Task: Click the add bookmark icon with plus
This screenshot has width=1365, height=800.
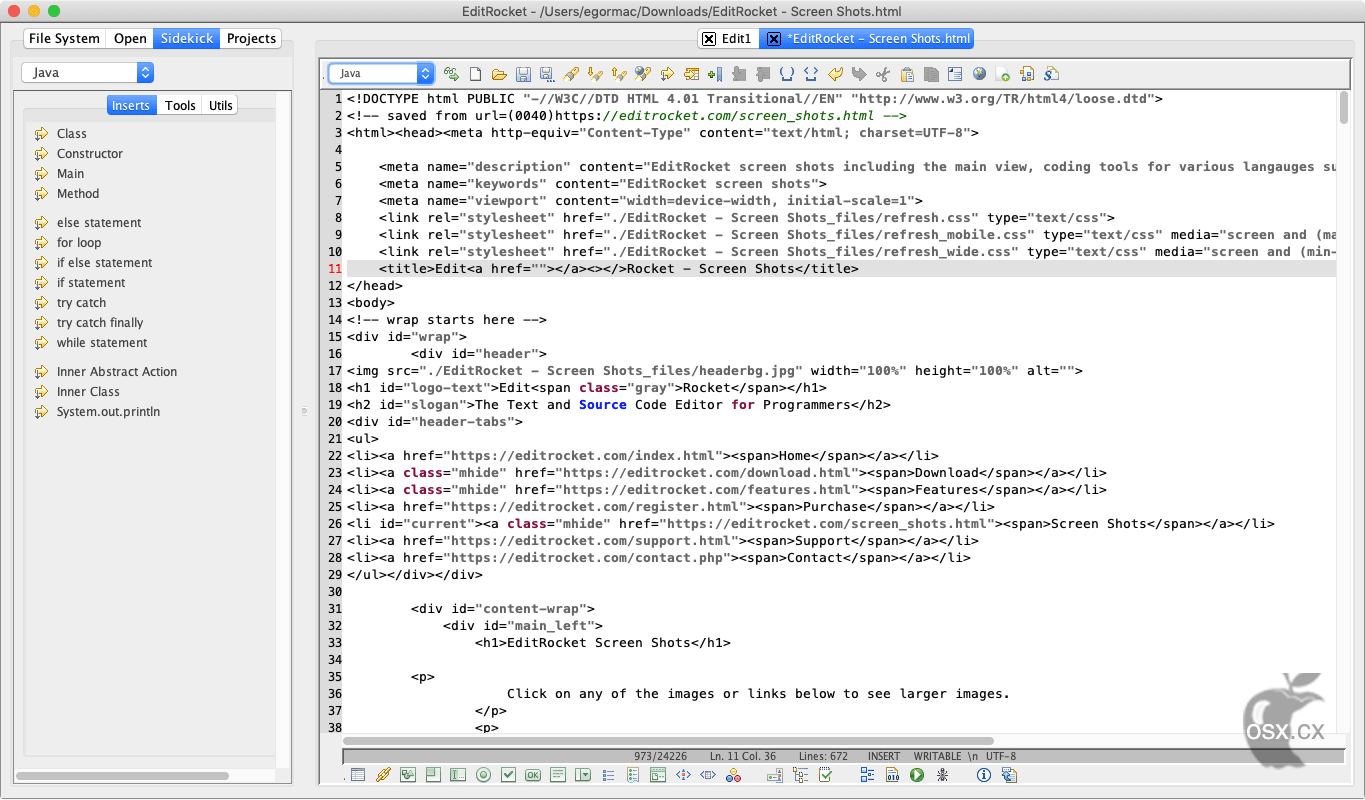Action: [x=715, y=74]
